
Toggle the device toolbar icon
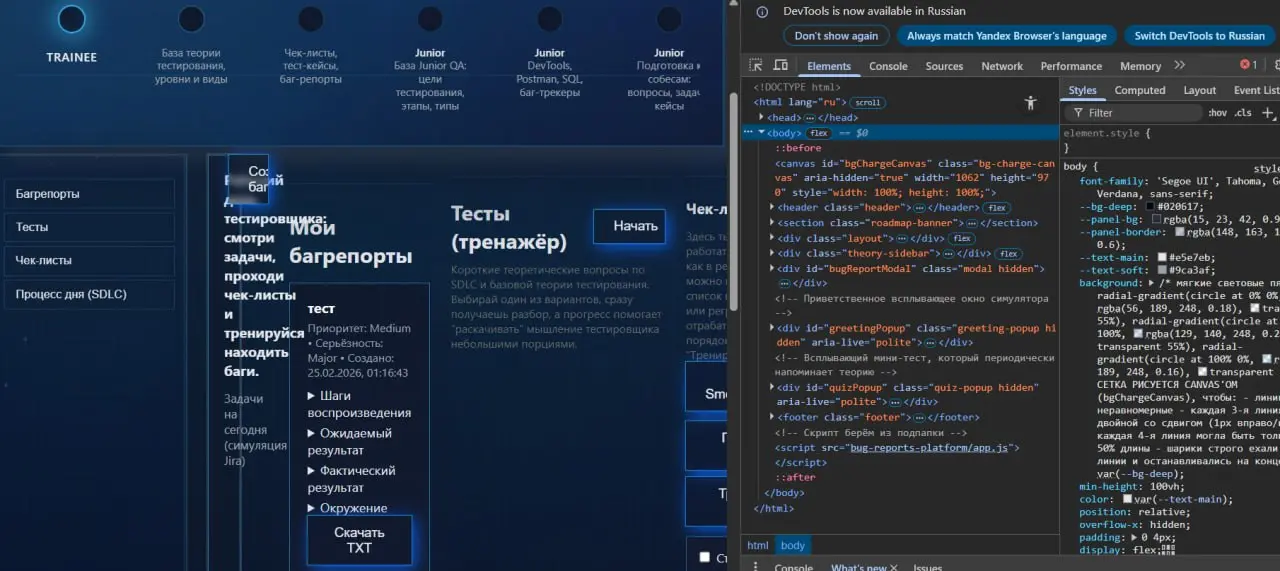[x=780, y=65]
